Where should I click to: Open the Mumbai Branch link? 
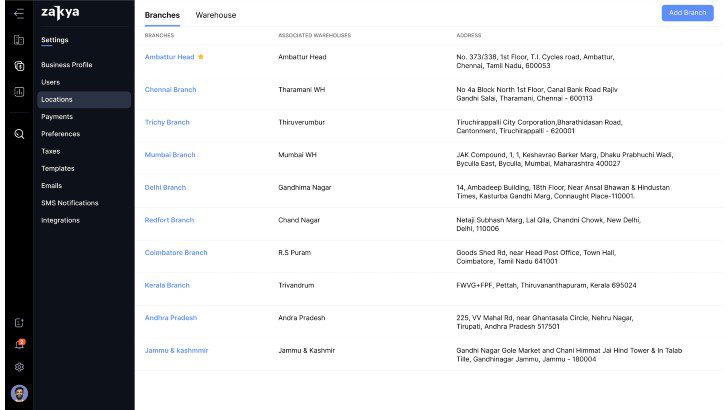point(170,155)
